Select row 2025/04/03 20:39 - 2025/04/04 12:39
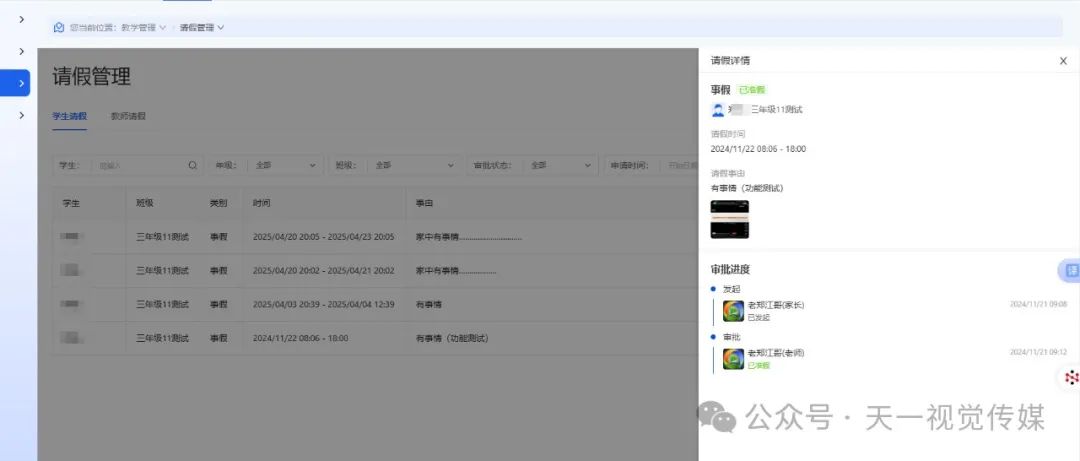Screen dimensions: 1080x461 (x=375, y=305)
